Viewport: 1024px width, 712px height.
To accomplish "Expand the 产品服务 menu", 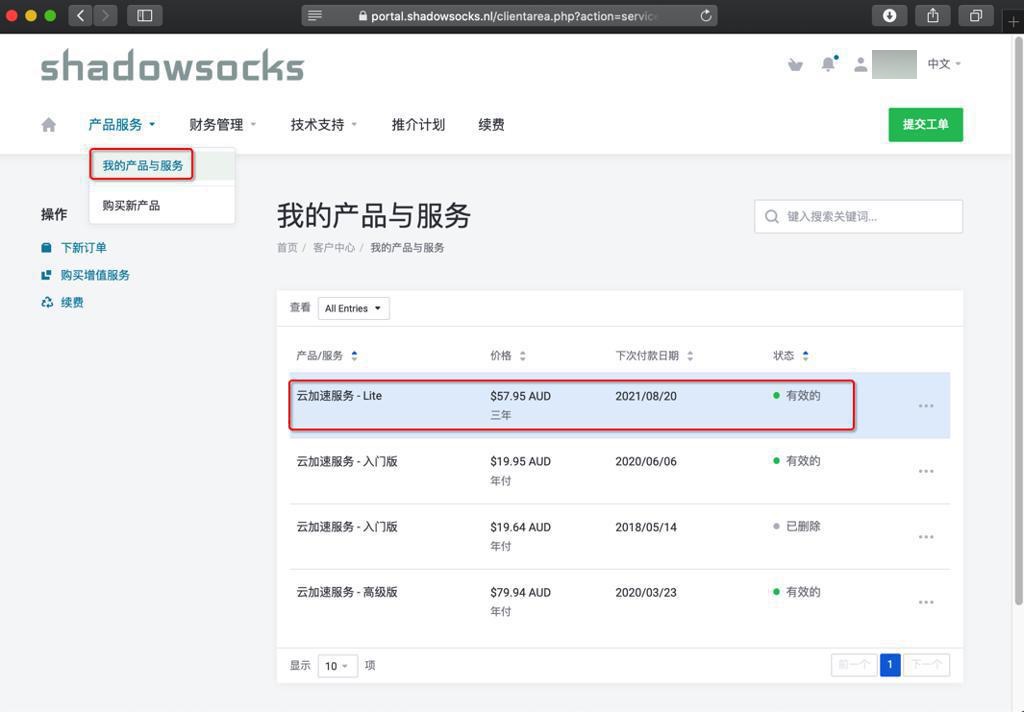I will [121, 124].
